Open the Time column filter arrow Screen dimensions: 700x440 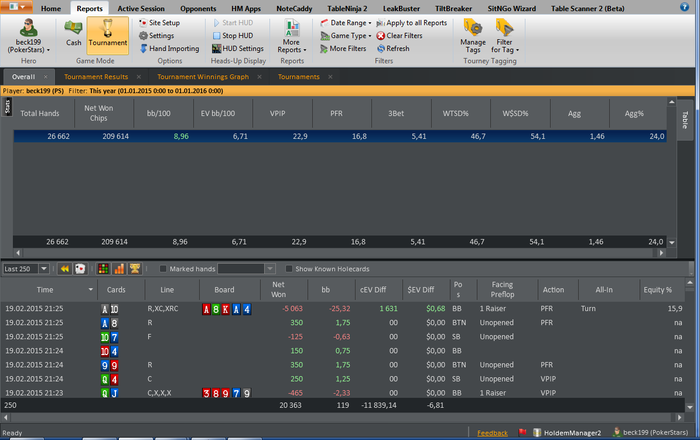pos(91,290)
